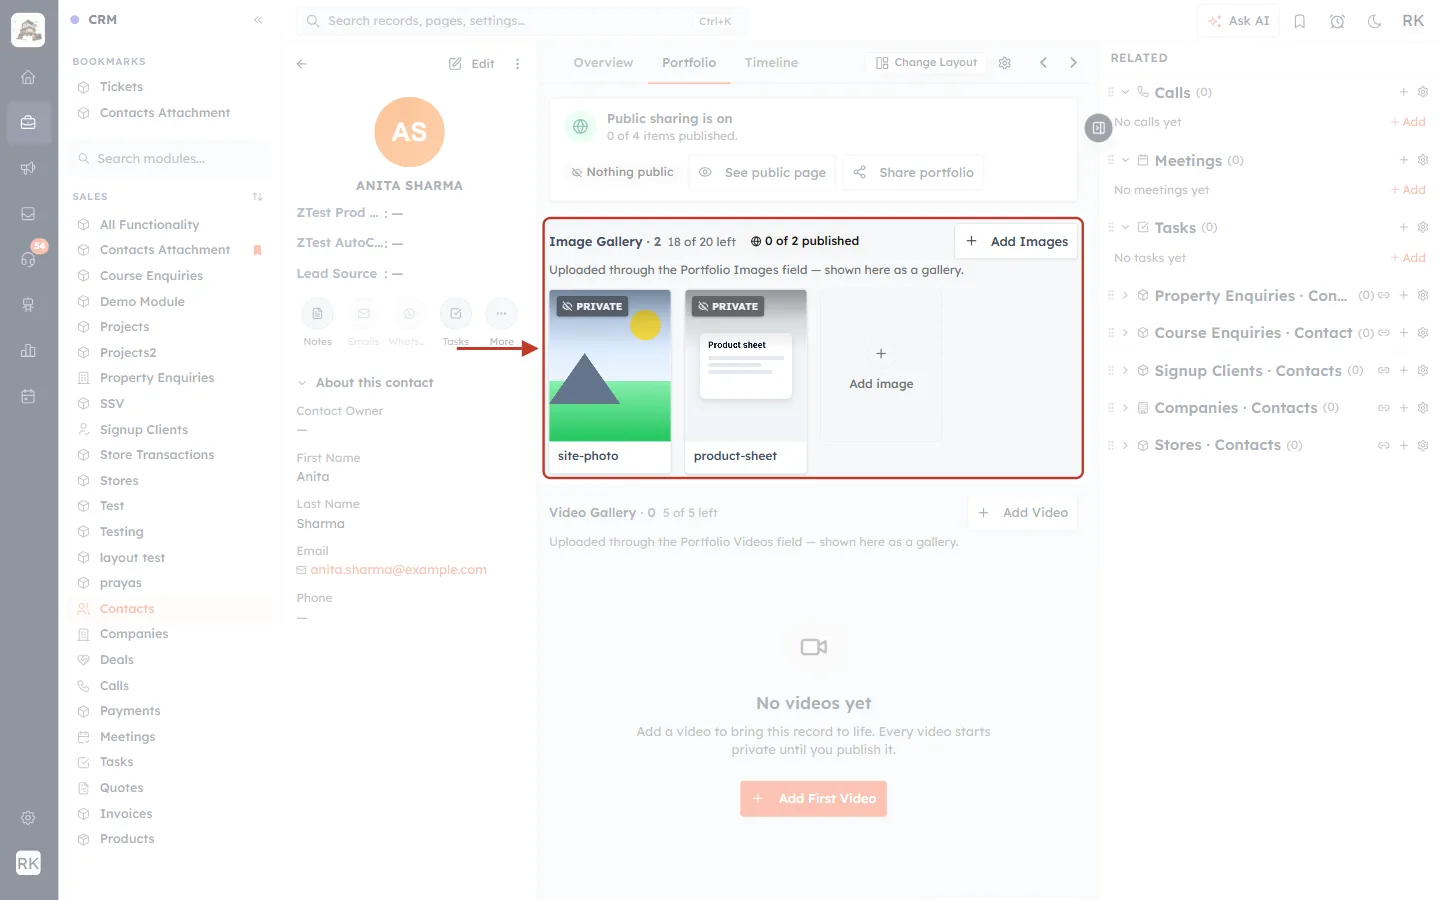Open settings gear beside Meetings
Image resolution: width=1440 pixels, height=900 pixels.
(x=1423, y=160)
